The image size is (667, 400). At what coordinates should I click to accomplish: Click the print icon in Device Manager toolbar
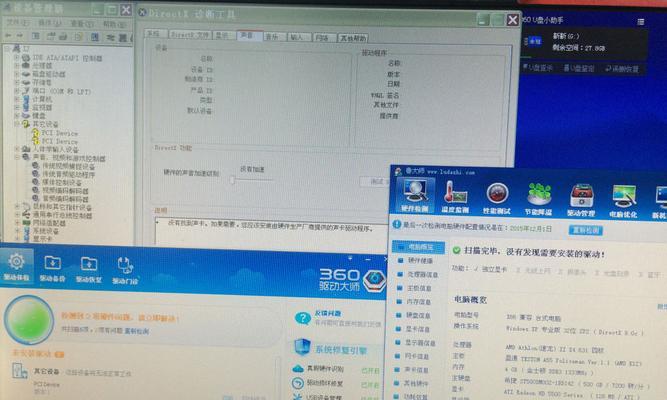(63, 37)
